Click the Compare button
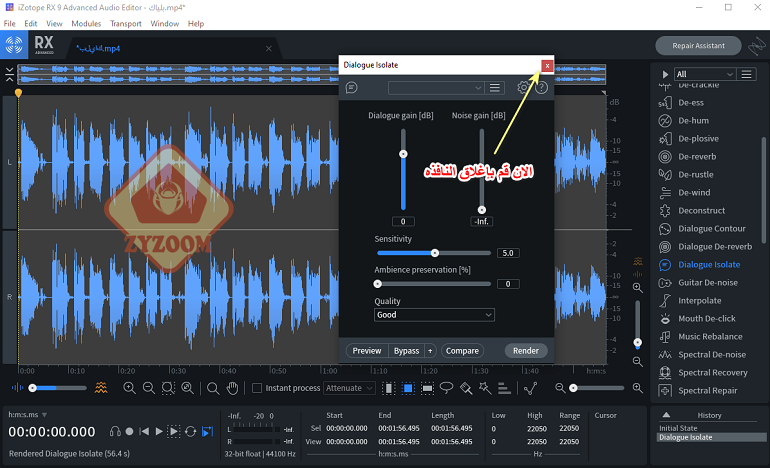 coord(462,351)
